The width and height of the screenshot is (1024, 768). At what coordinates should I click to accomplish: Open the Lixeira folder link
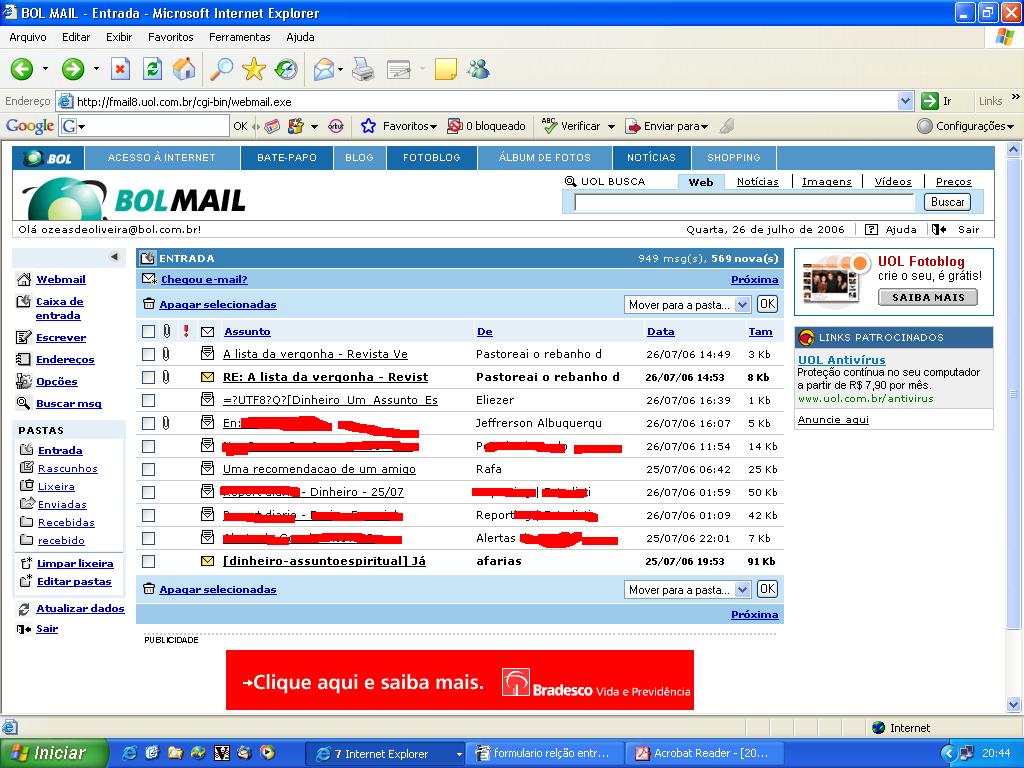(56, 487)
